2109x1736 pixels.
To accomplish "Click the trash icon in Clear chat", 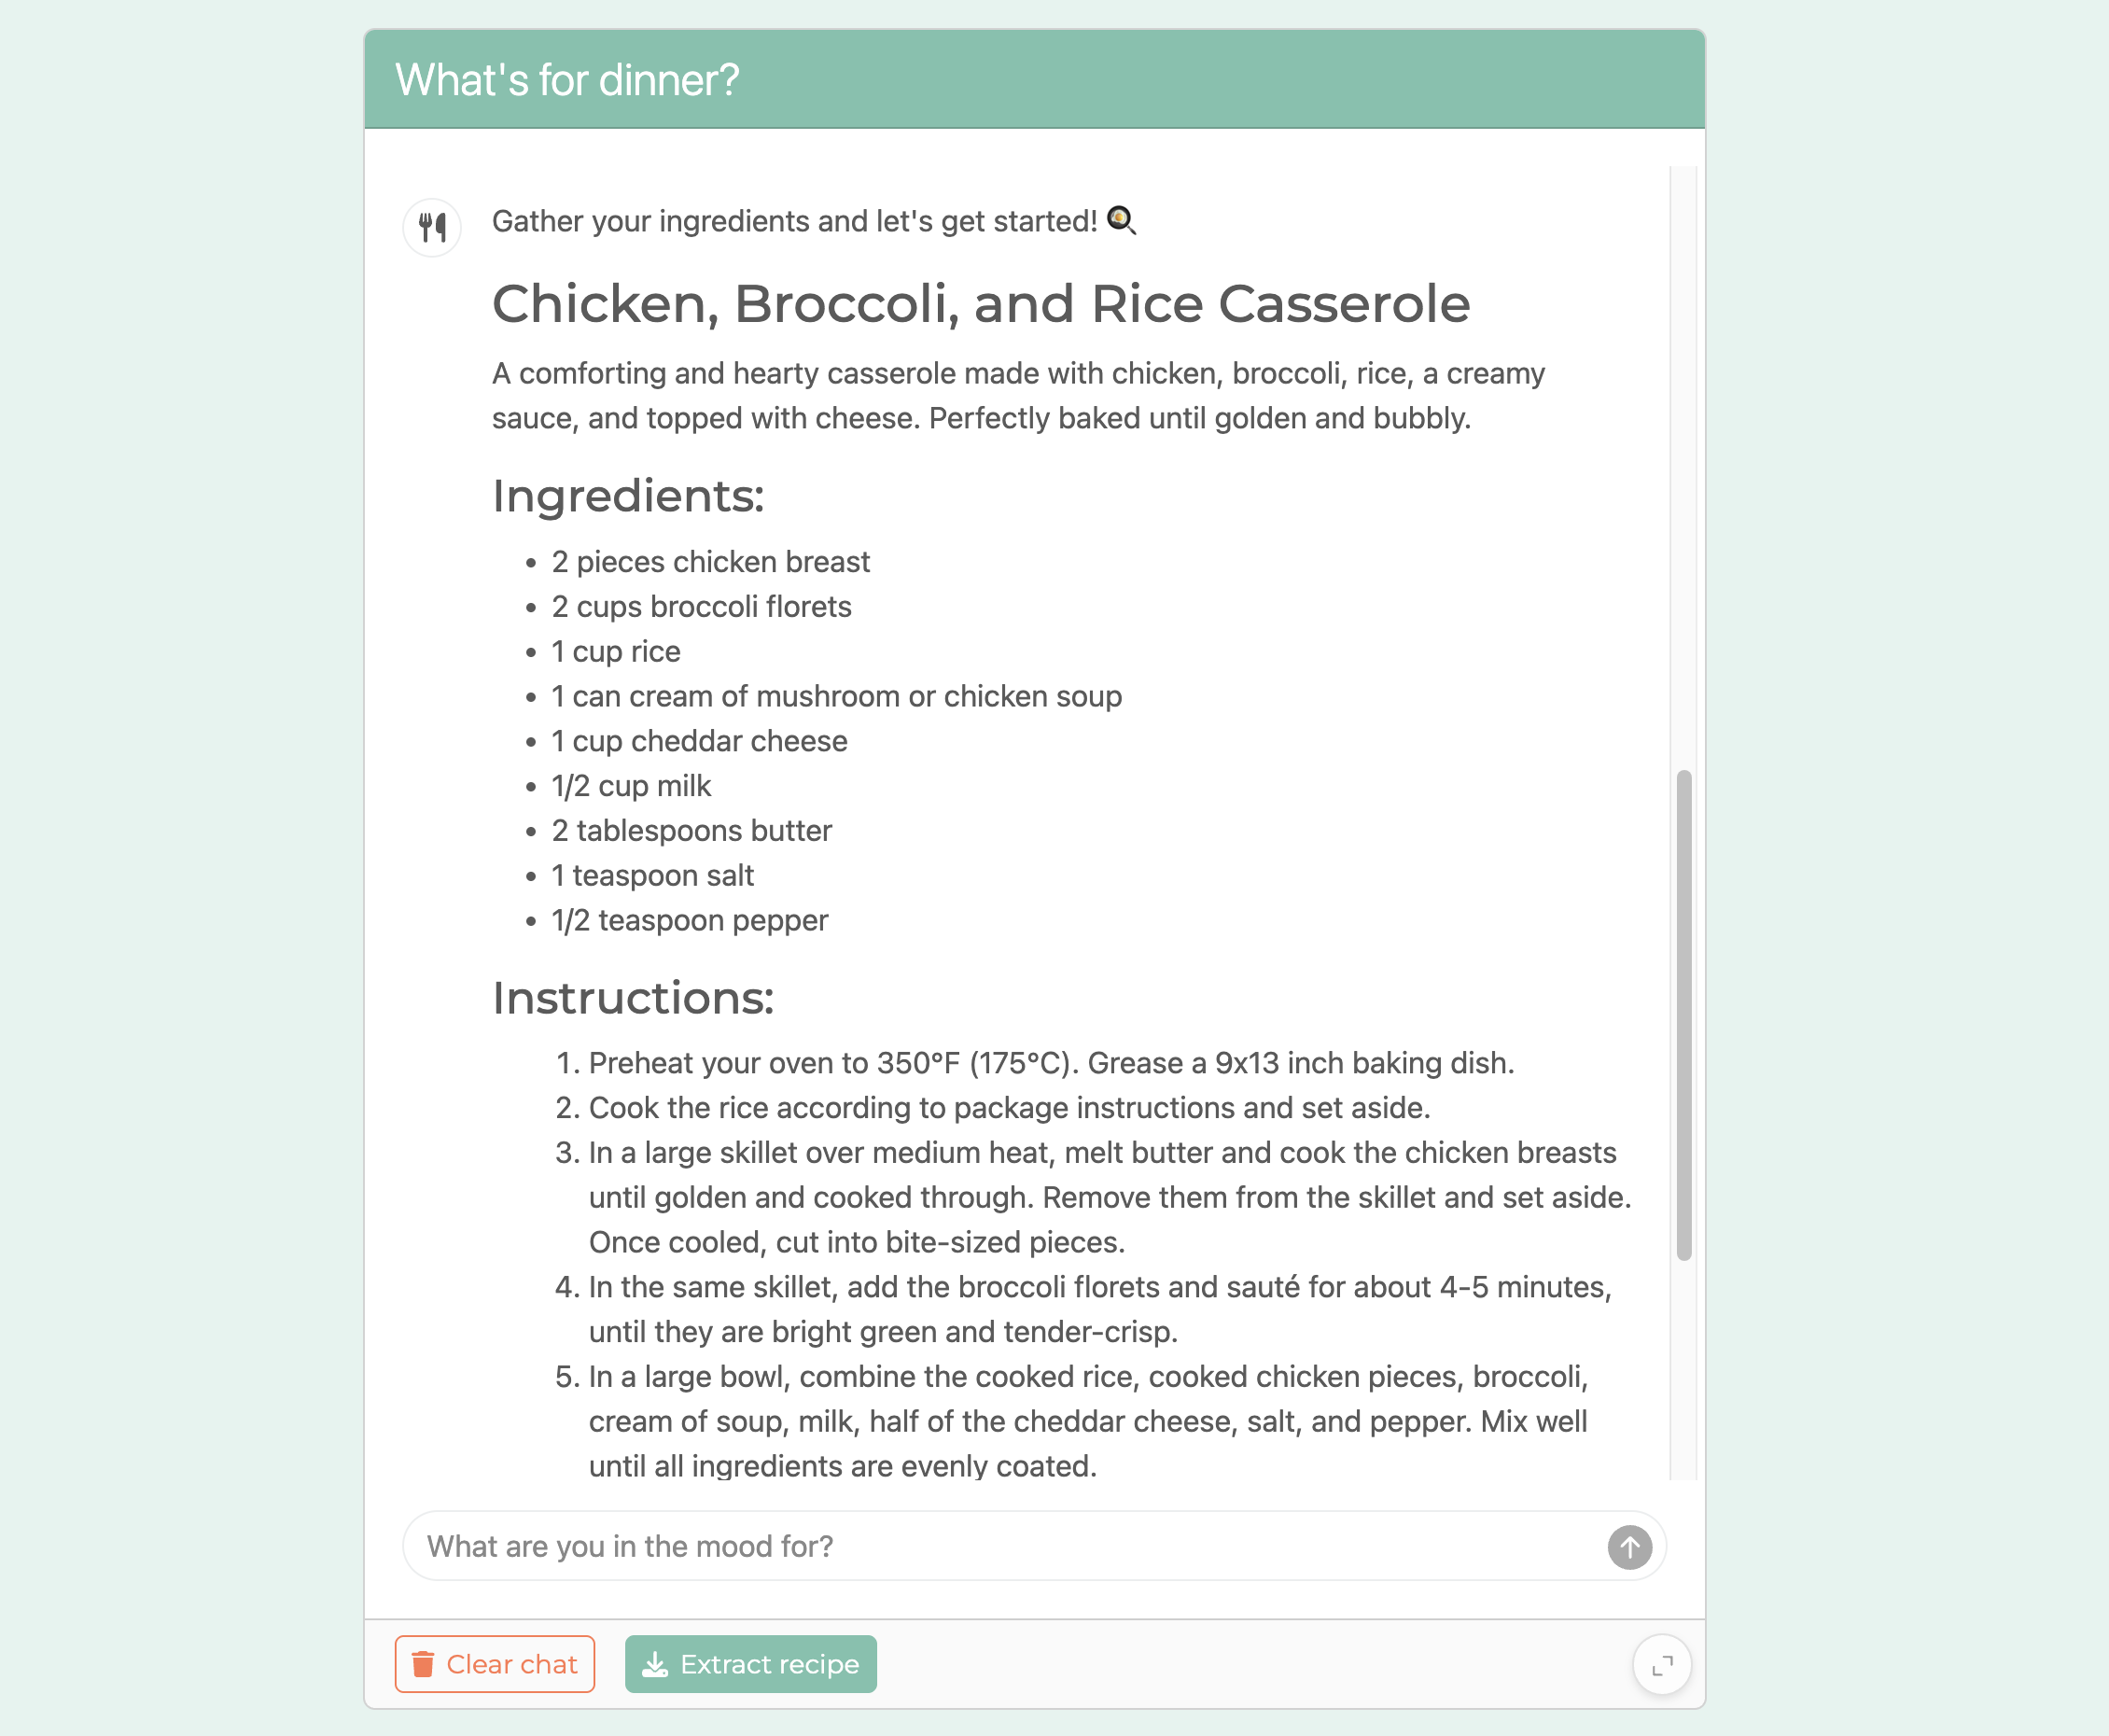I will [423, 1664].
